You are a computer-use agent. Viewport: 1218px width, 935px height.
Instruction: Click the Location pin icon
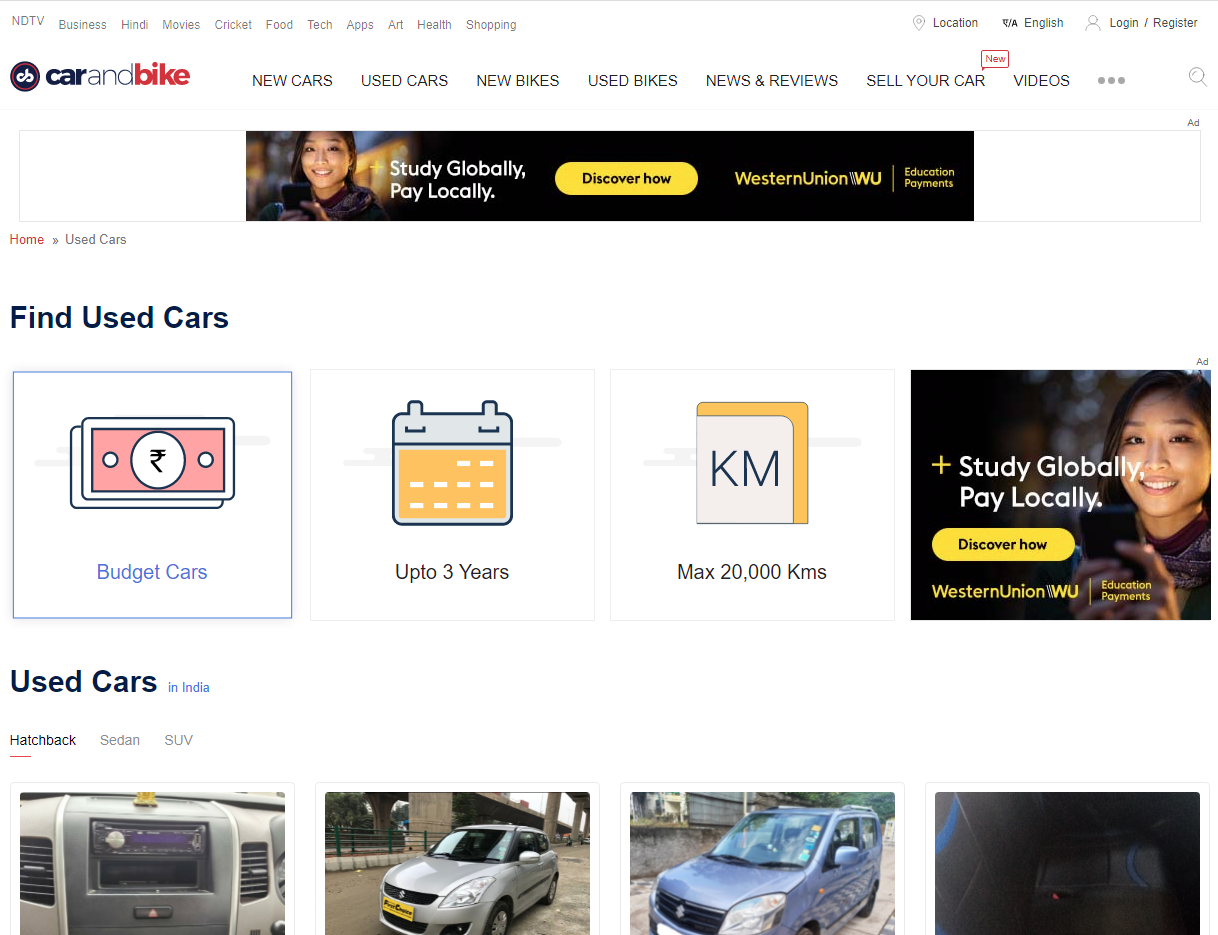tap(919, 23)
